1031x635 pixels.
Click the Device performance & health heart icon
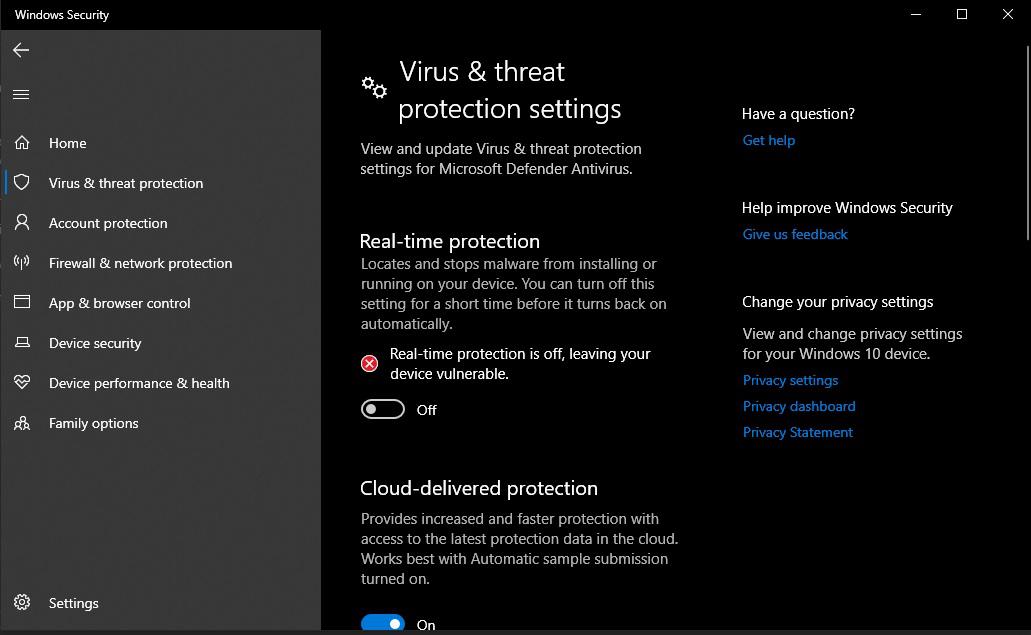point(22,383)
